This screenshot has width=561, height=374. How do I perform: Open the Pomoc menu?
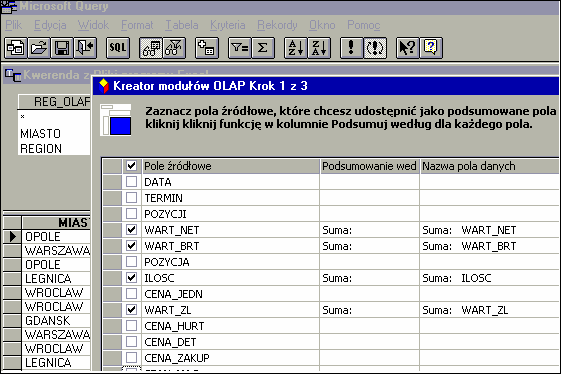click(364, 25)
